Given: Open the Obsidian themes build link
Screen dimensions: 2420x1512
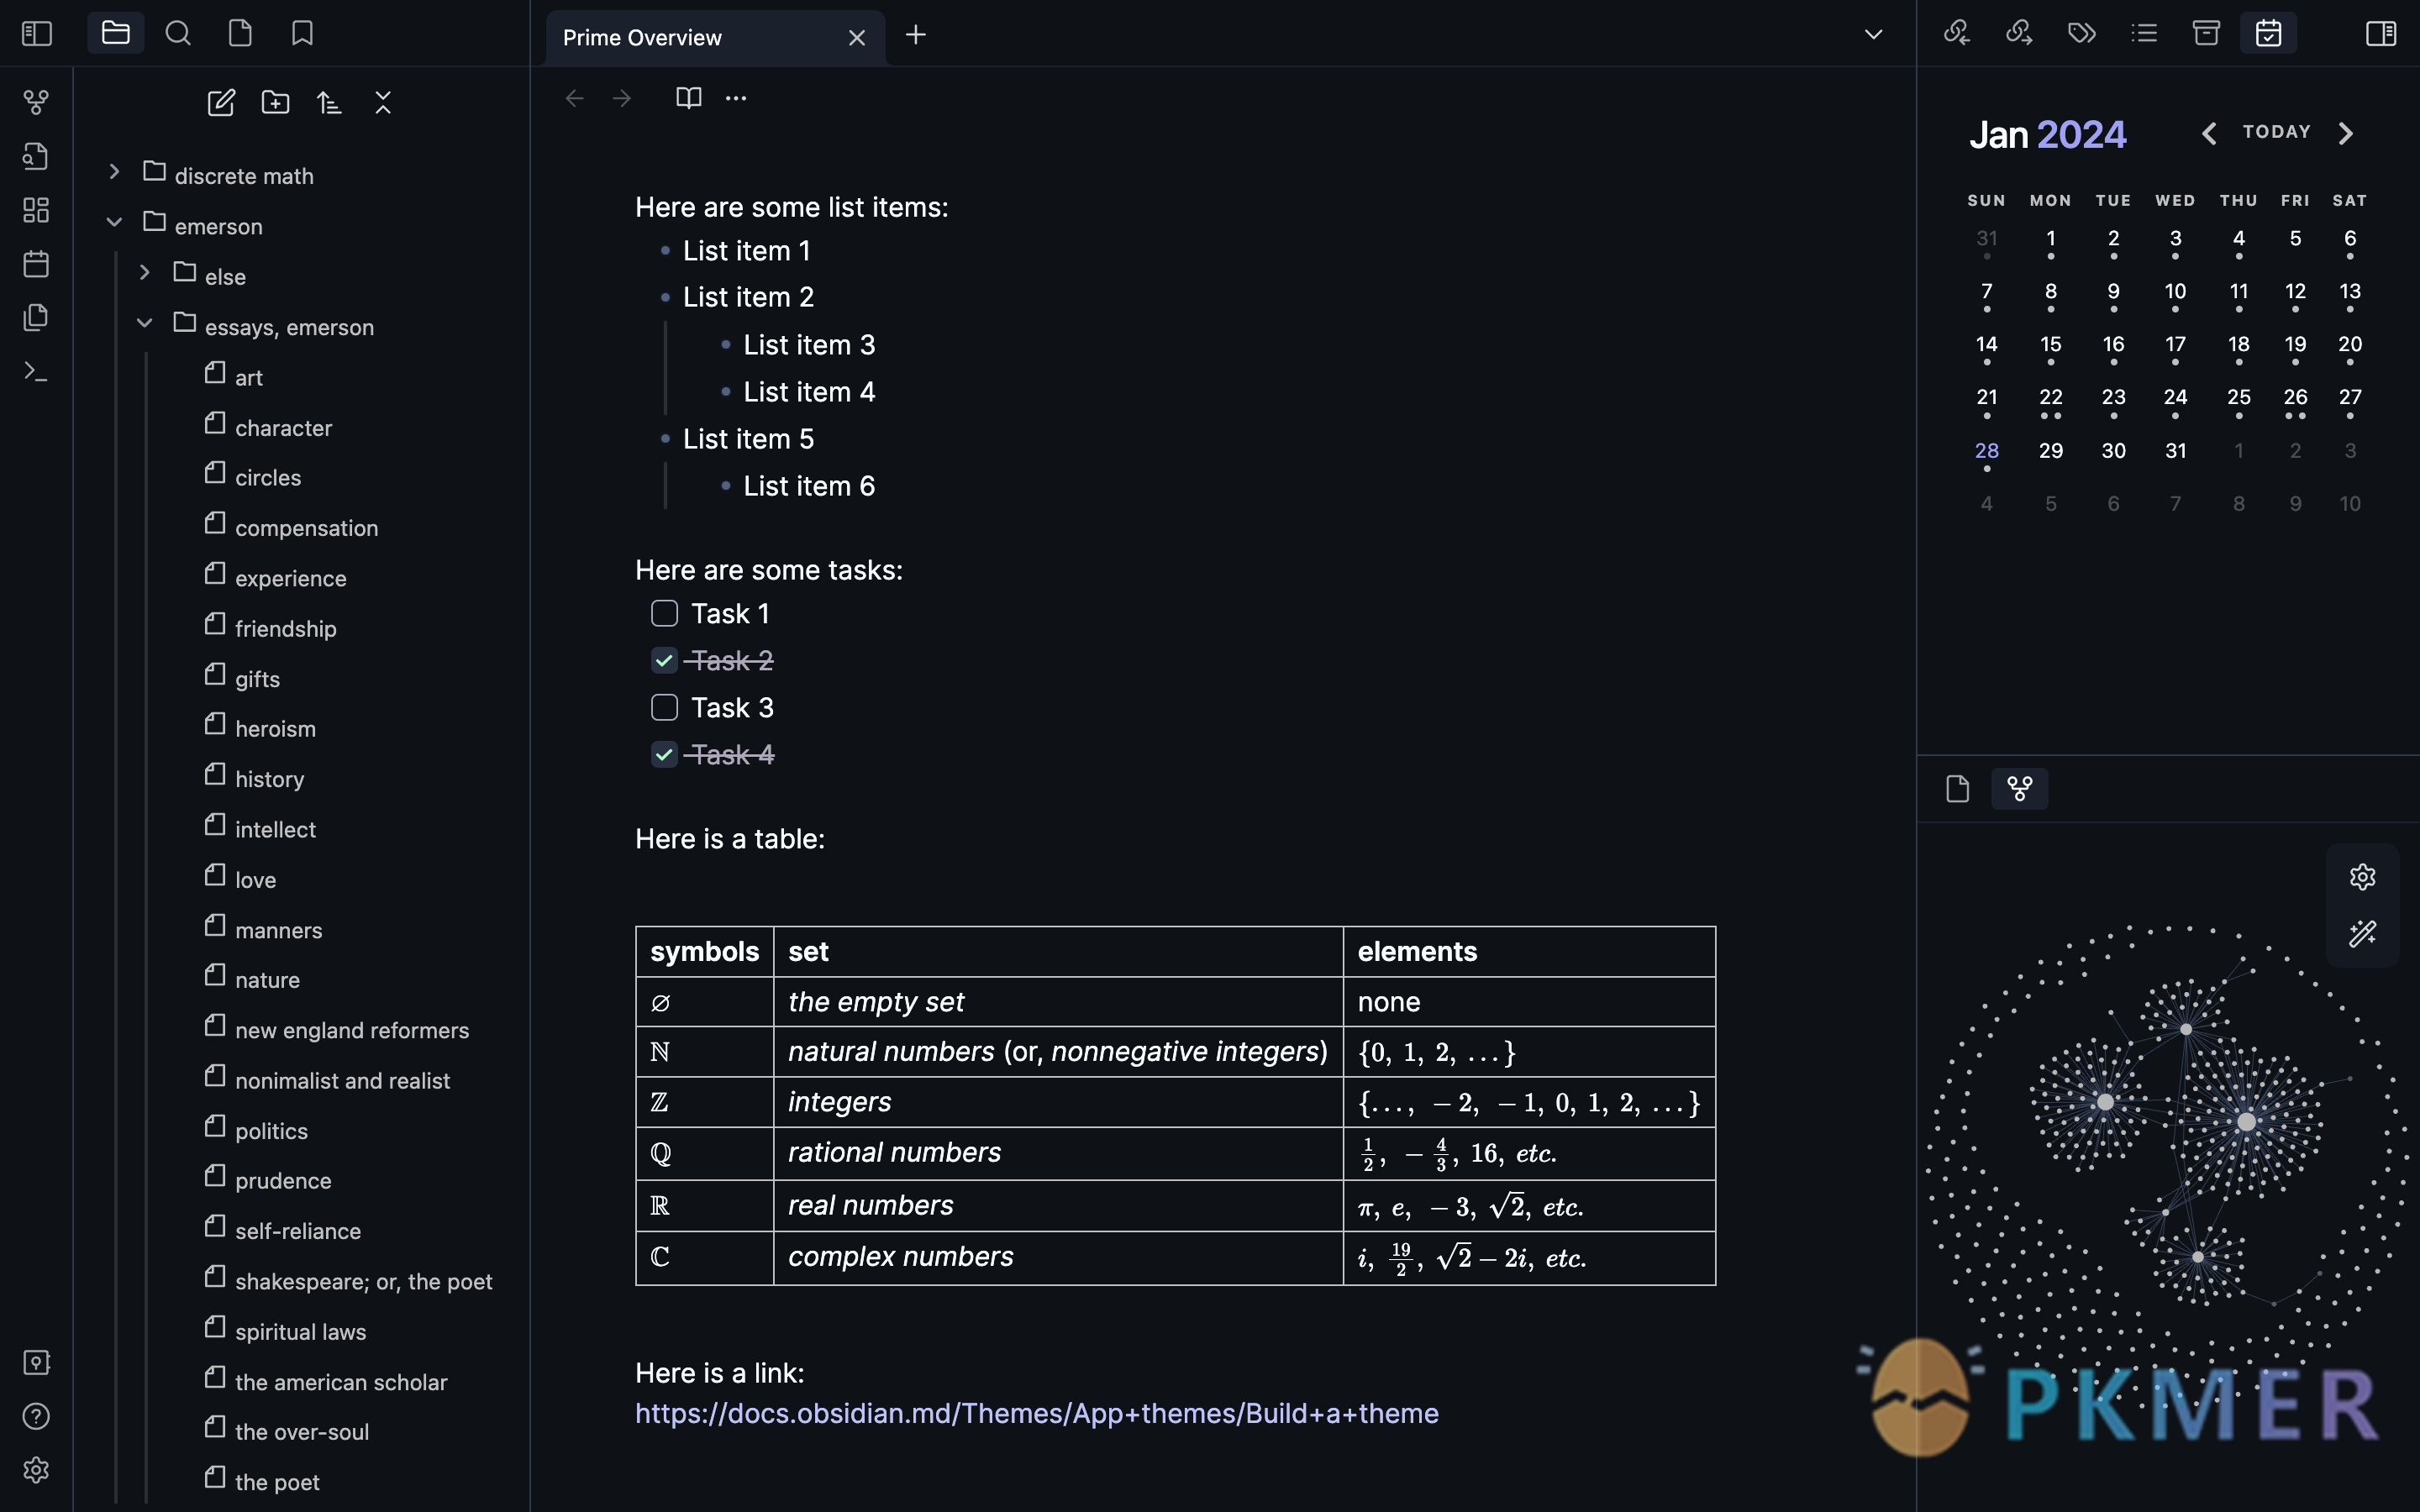Looking at the screenshot, I should point(1037,1413).
